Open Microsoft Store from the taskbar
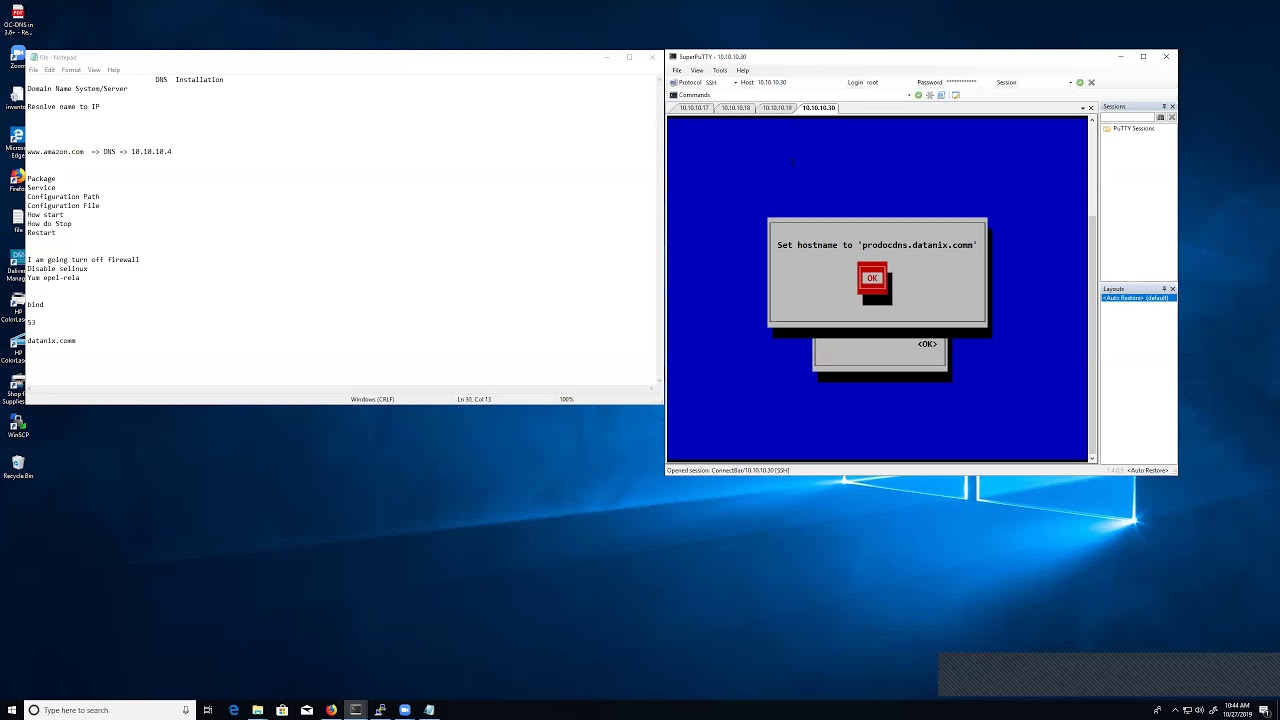Viewport: 1280px width, 720px height. [x=282, y=710]
